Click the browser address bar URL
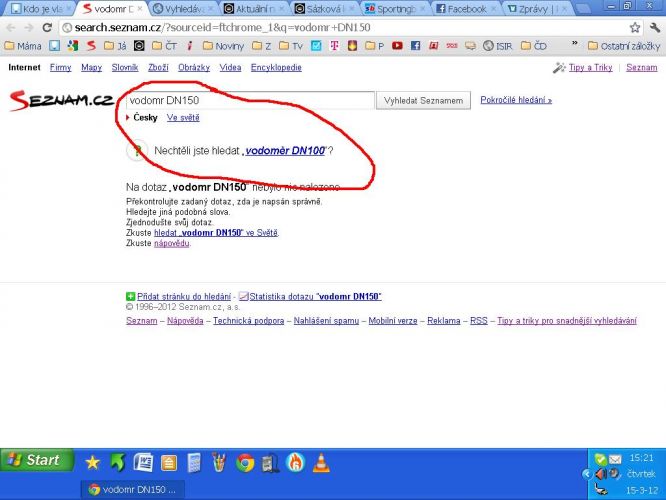 (x=223, y=28)
